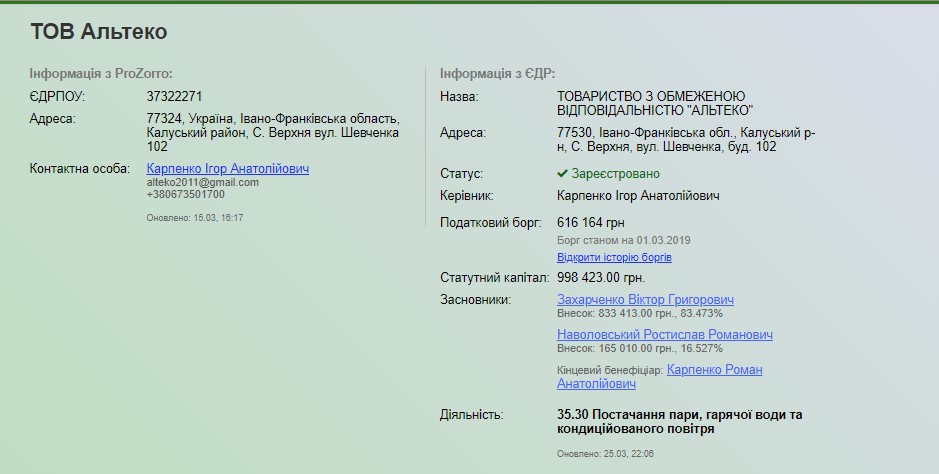
Task: Open the Відкрити історію боргів link
Action: point(614,257)
